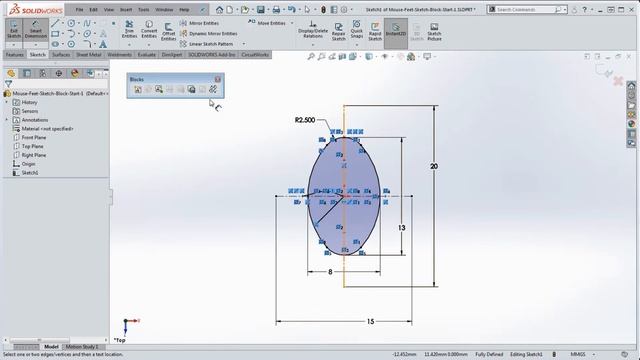640x360 pixels.
Task: Click the Rebuild traffic light icon
Action: [323, 9]
